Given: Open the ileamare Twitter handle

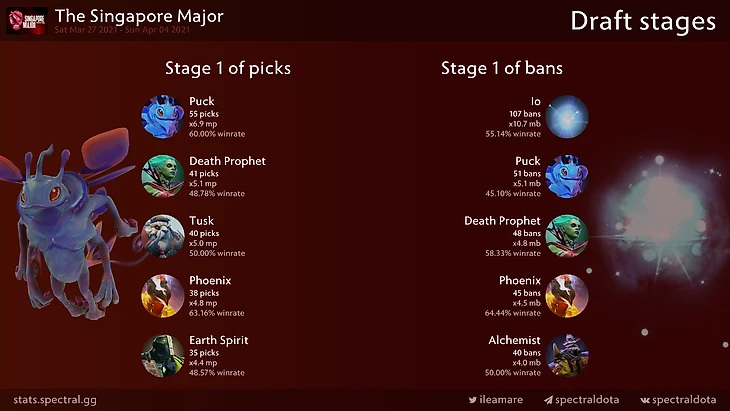Looking at the screenshot, I should click(498, 400).
